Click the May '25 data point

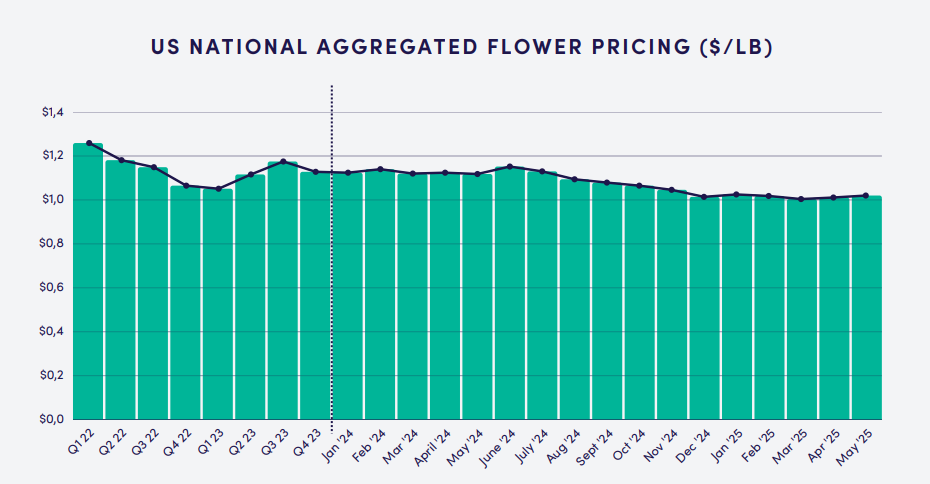point(866,195)
